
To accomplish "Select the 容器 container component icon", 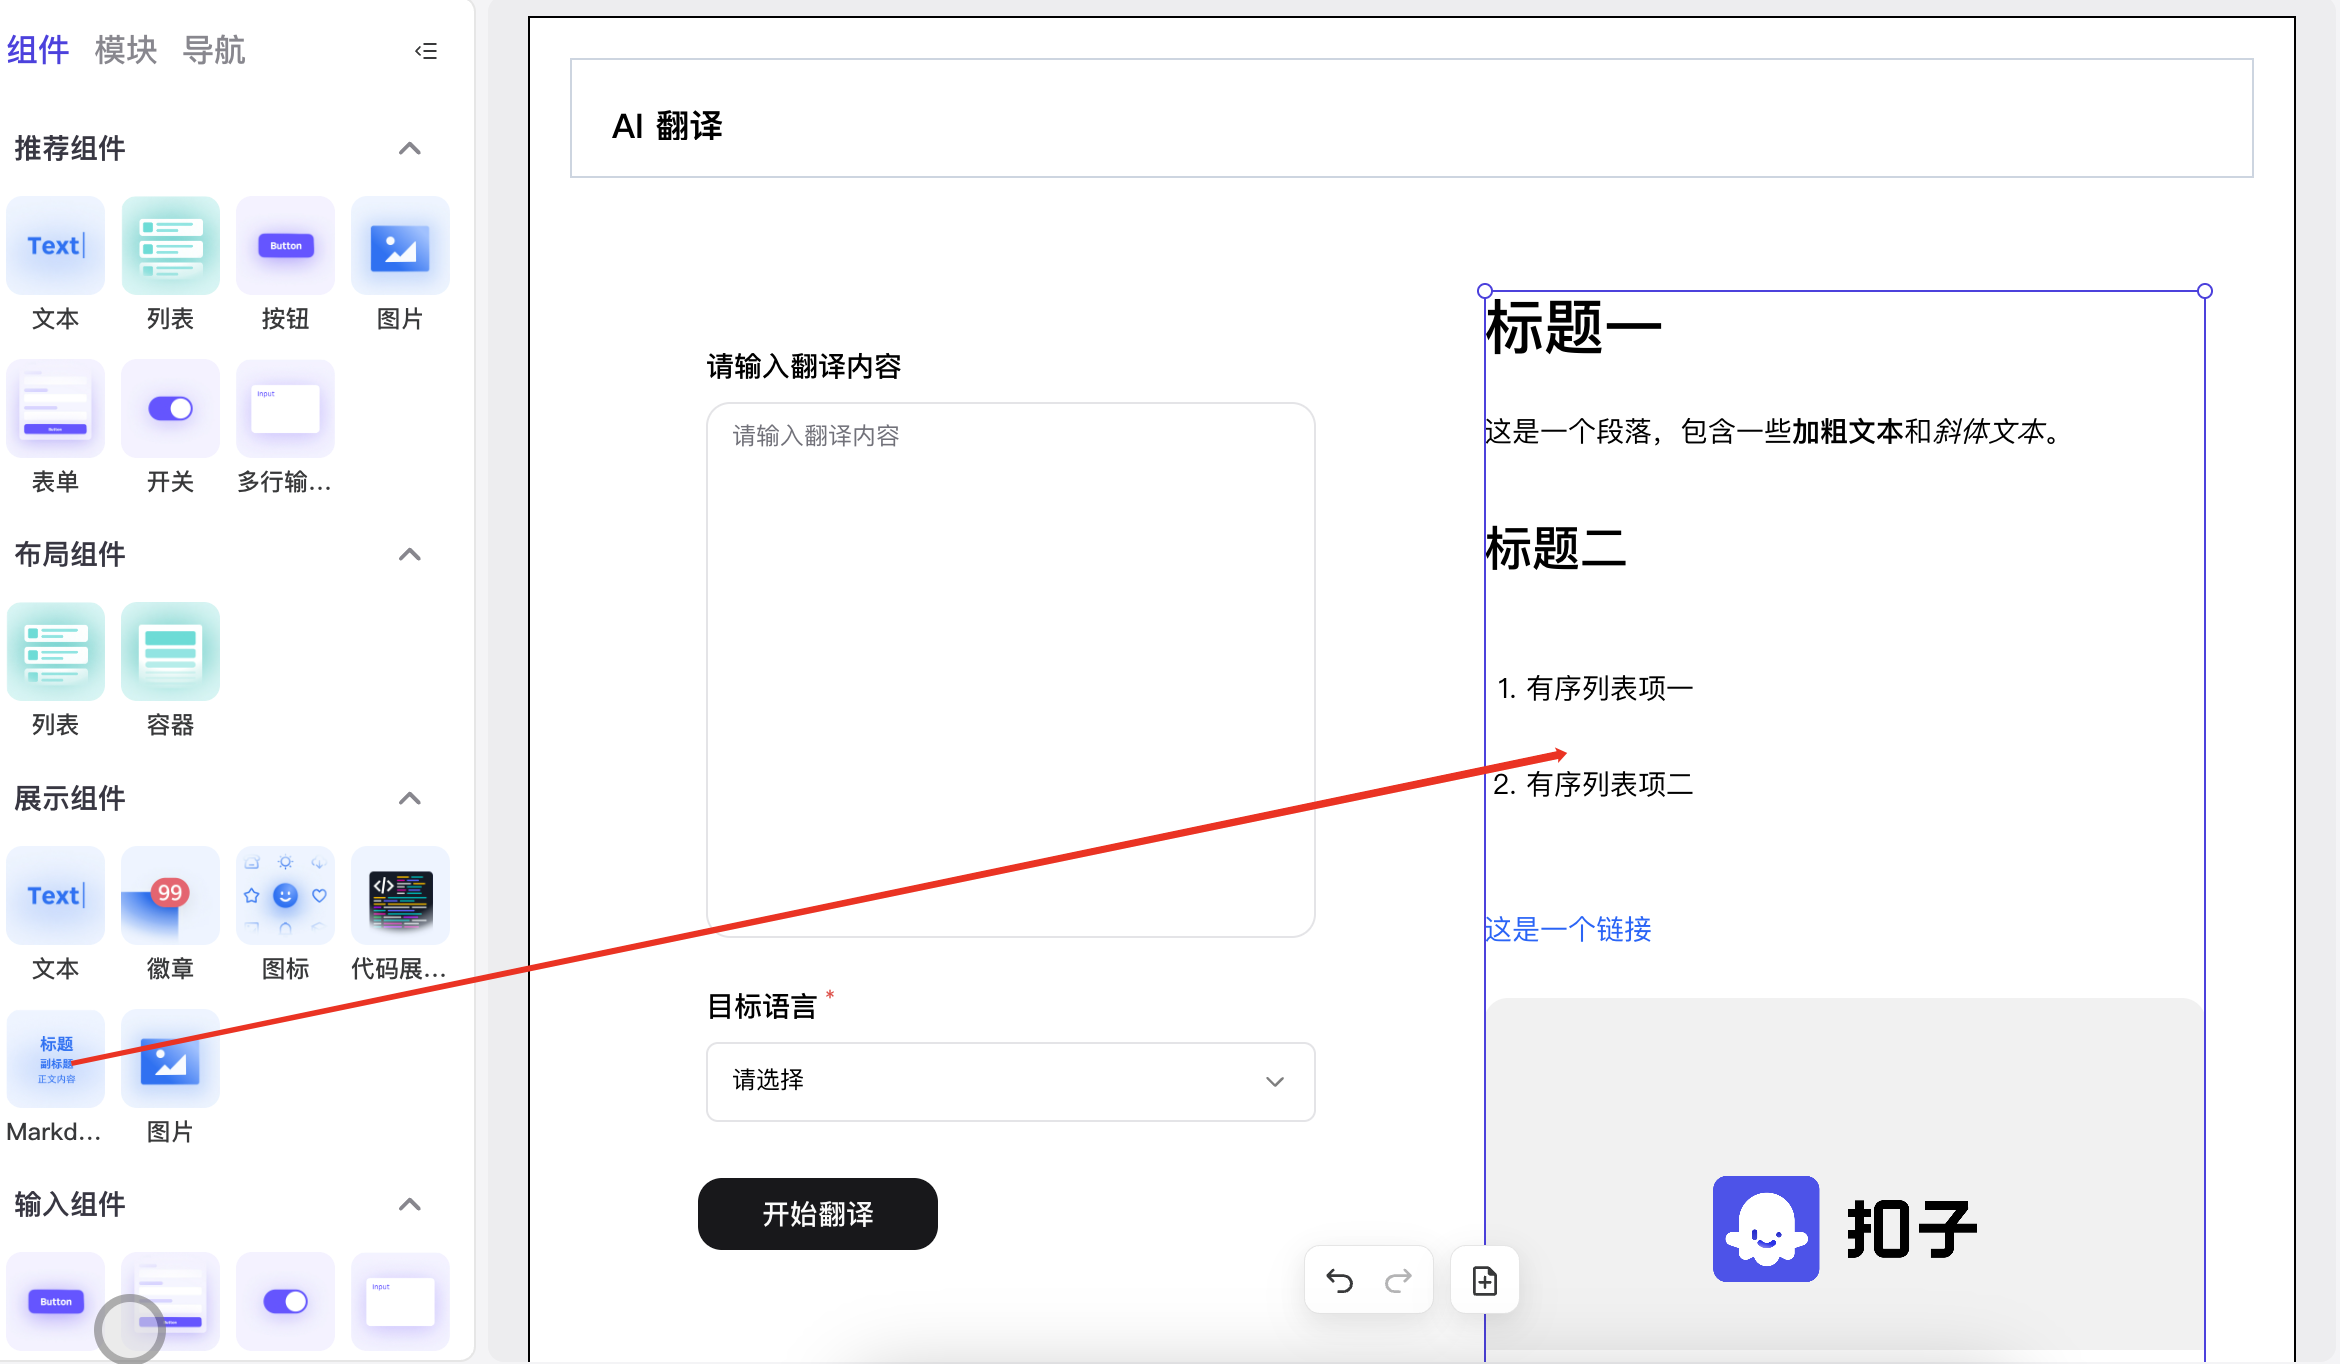I will pos(170,651).
